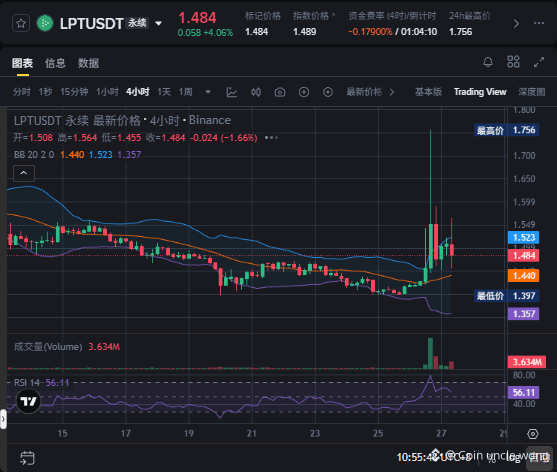Take chart snapshot with camera icon

280,92
